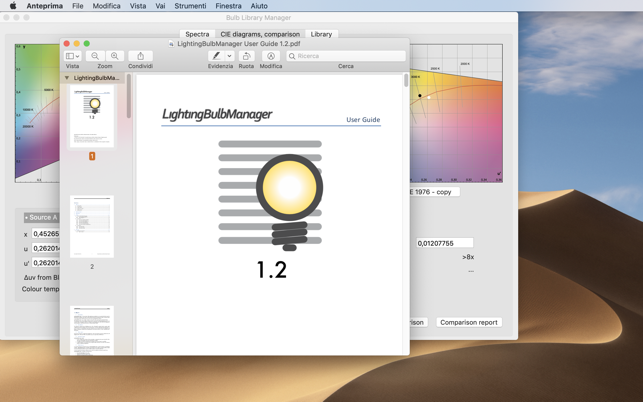Viewport: 643px width, 402px height.
Task: Zoom out of the PDF page
Action: click(95, 56)
